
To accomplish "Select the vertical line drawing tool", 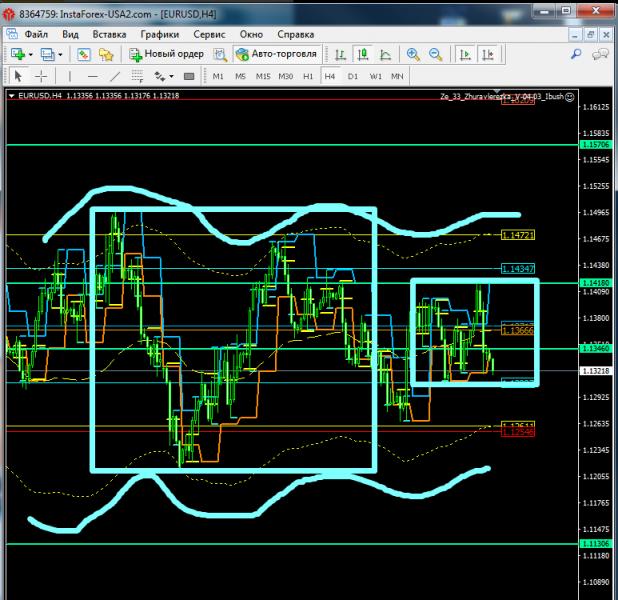I will 70,76.
